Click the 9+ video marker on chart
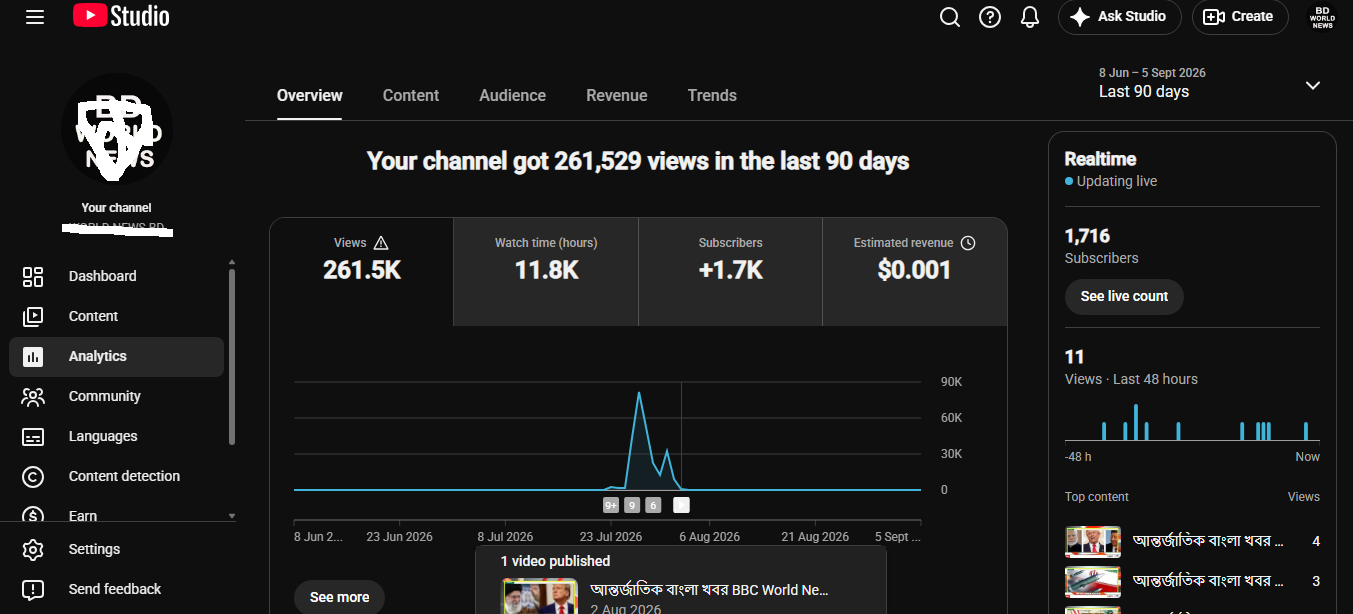 611,505
